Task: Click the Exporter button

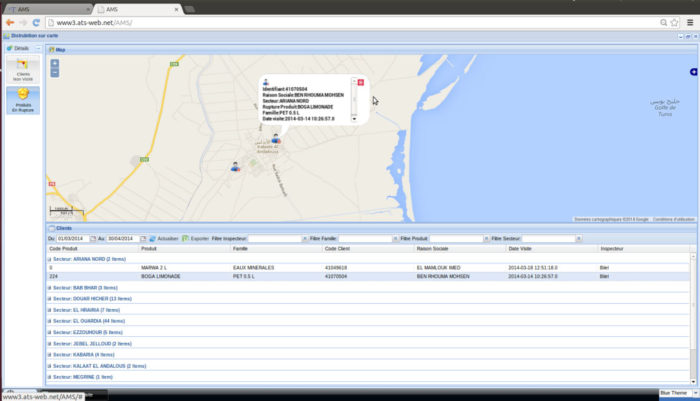Action: click(x=197, y=239)
